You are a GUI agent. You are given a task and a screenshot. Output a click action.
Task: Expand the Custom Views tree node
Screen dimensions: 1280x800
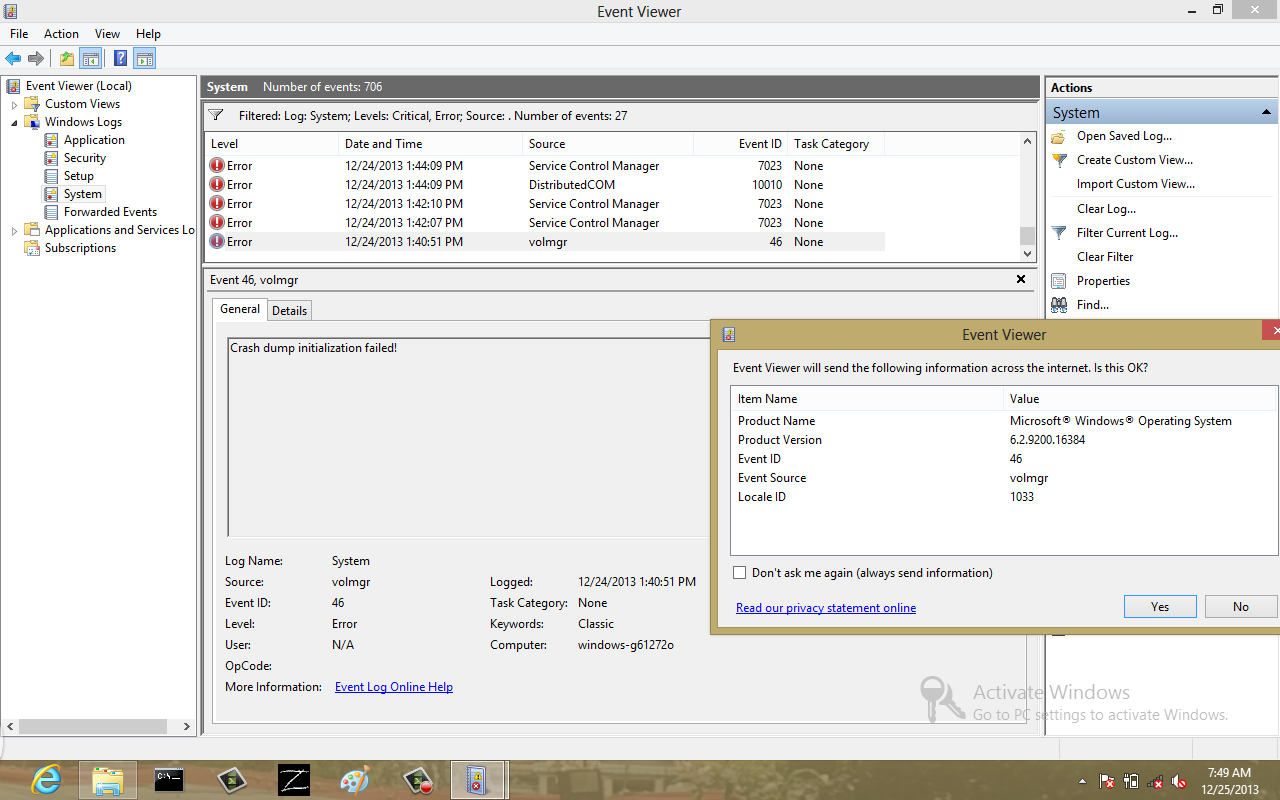14,103
